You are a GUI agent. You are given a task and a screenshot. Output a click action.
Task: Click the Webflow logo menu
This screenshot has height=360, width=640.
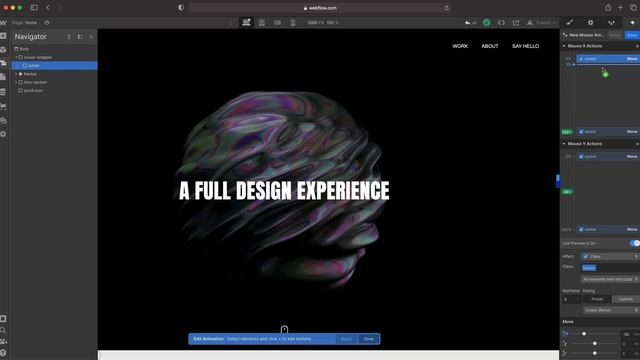click(3, 22)
